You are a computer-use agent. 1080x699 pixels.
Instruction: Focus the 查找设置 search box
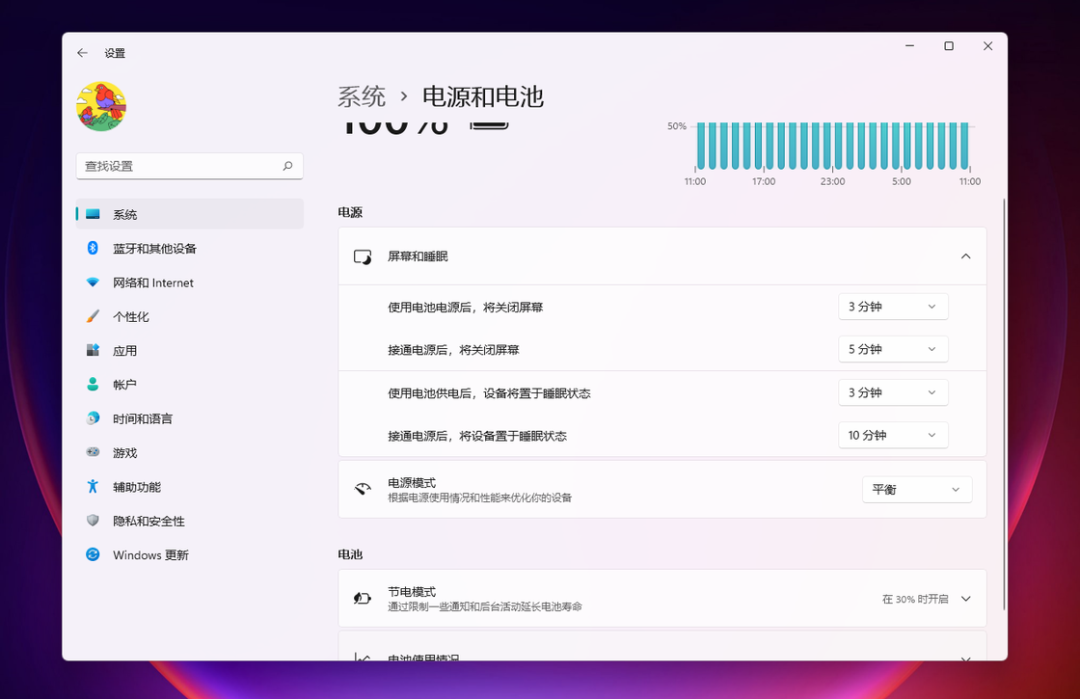[189, 166]
